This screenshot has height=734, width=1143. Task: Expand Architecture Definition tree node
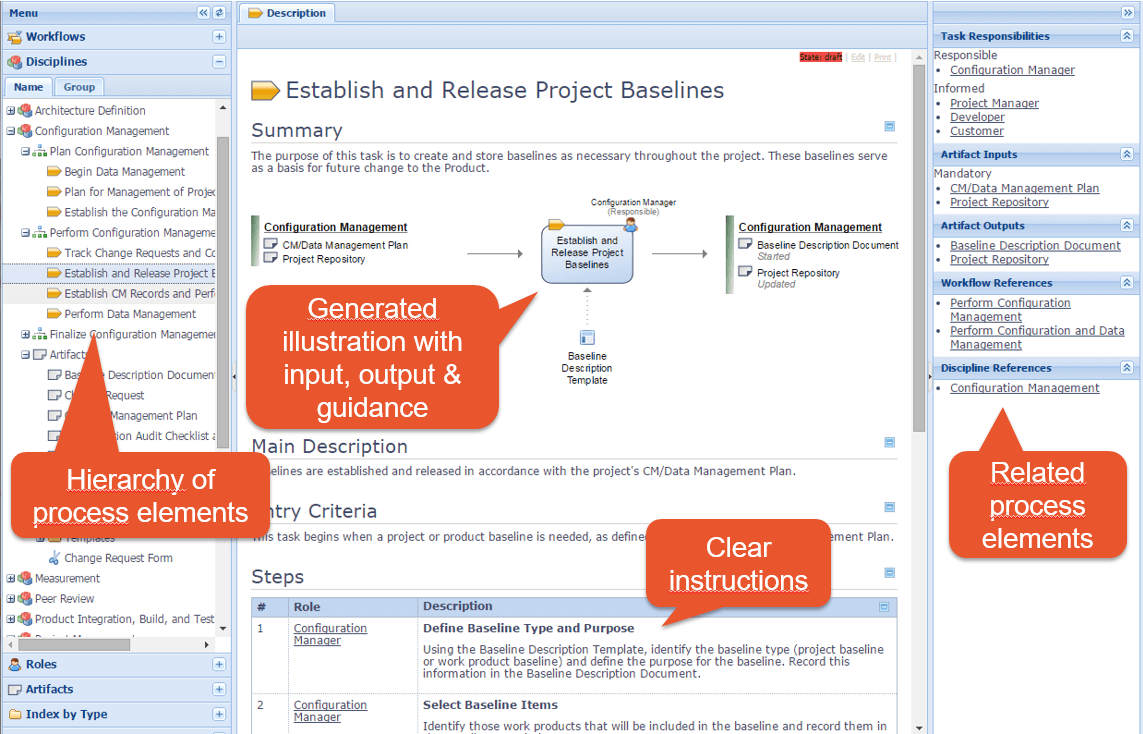click(10, 111)
